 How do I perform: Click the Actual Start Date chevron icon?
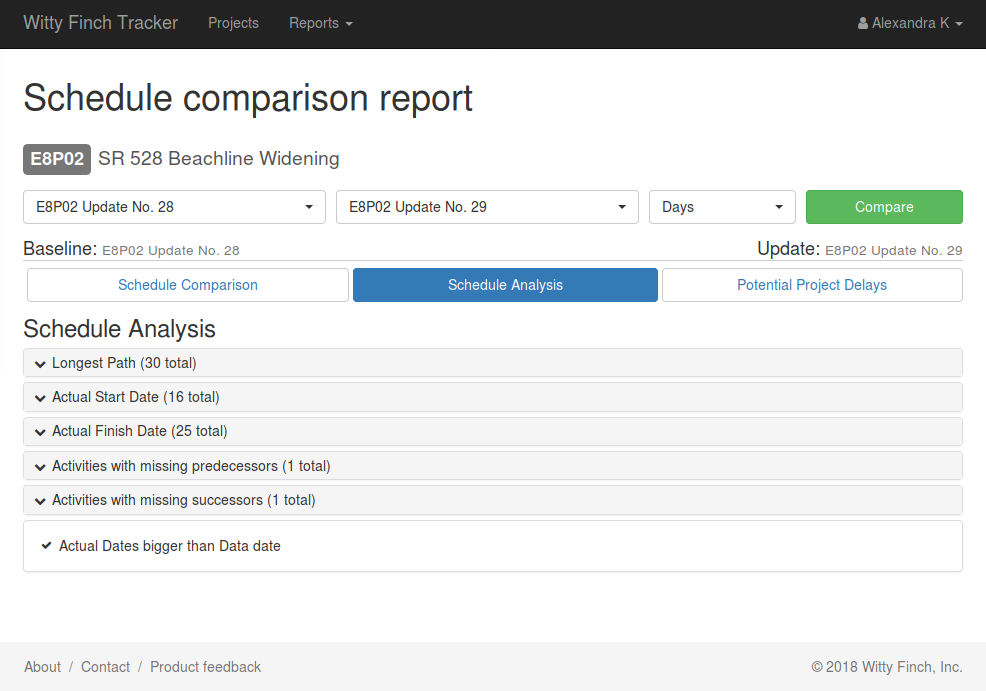[x=40, y=397]
